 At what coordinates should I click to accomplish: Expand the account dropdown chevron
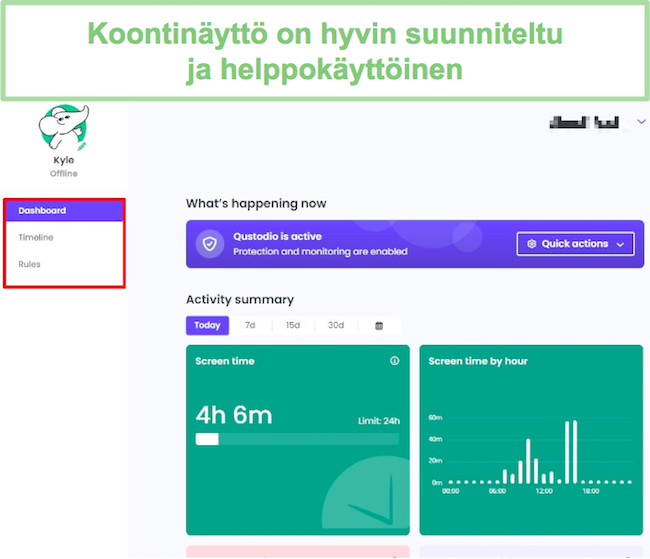click(641, 122)
